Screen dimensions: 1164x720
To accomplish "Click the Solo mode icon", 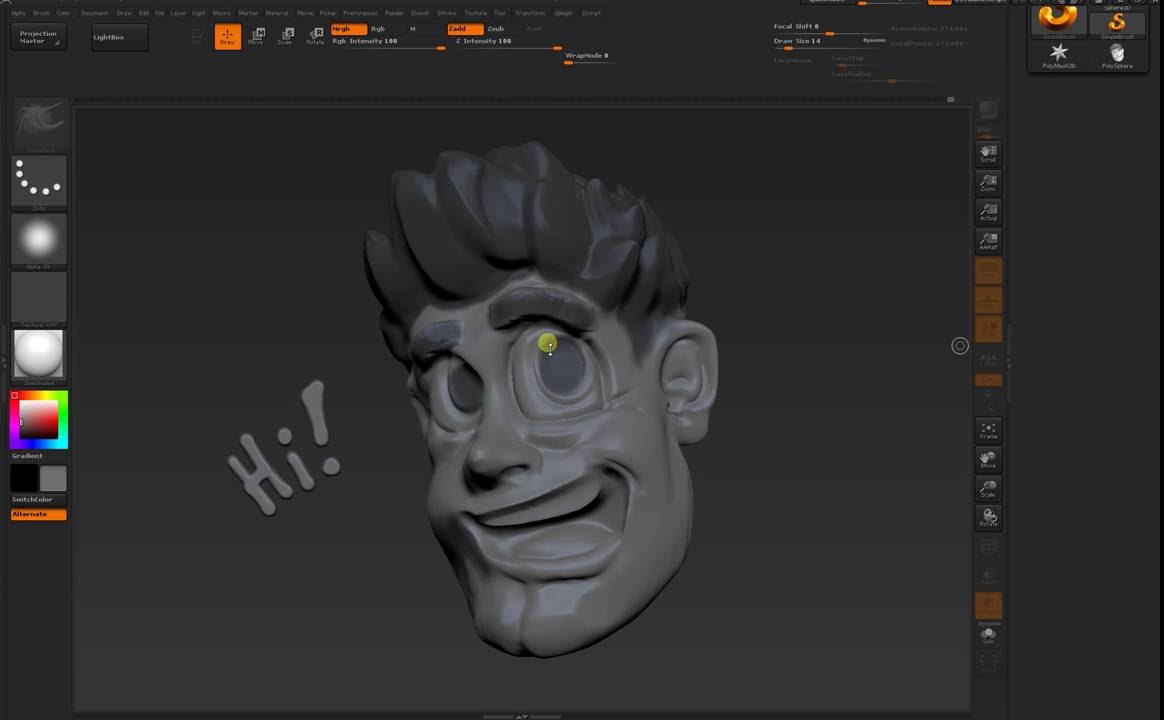I will point(988,635).
